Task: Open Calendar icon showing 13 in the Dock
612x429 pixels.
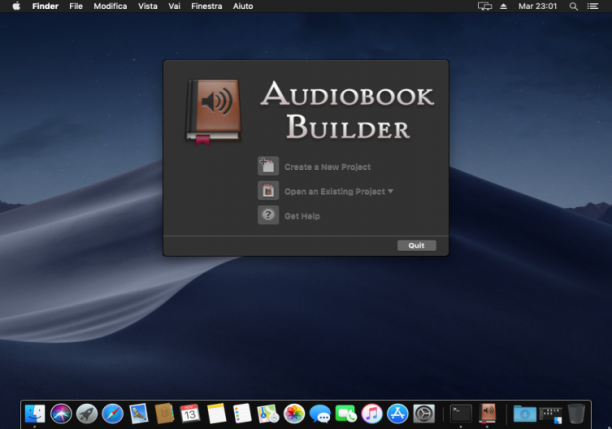Action: 190,413
